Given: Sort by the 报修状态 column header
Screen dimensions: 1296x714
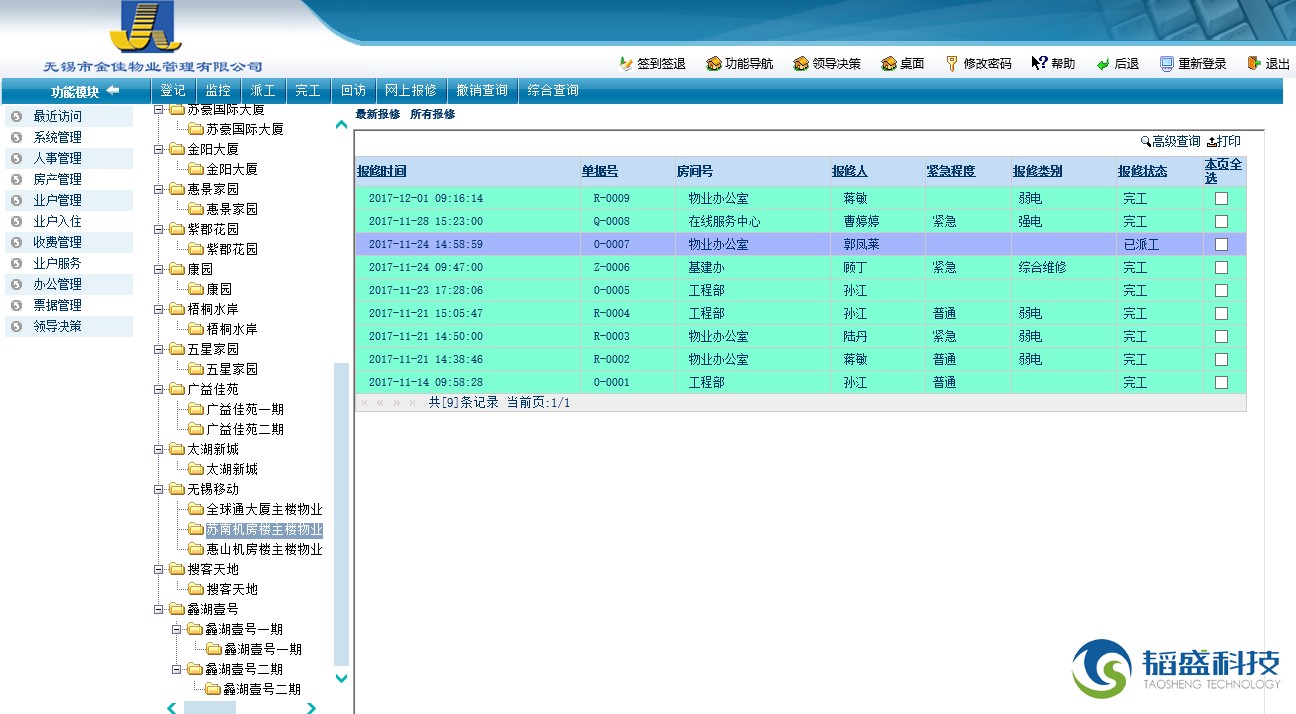Looking at the screenshot, I should (1142, 171).
